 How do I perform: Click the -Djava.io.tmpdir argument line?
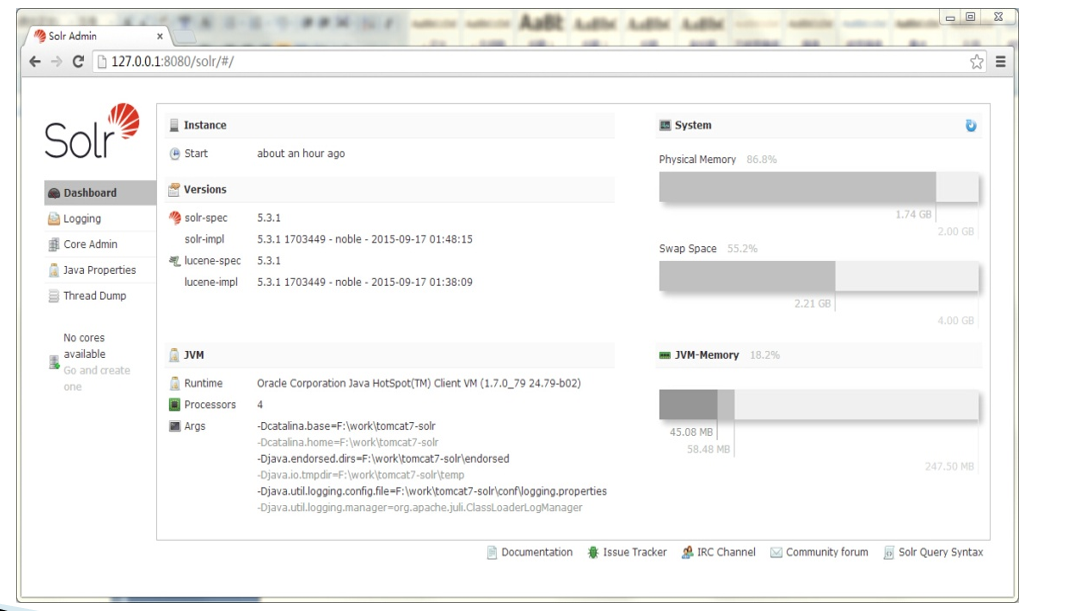(360, 474)
